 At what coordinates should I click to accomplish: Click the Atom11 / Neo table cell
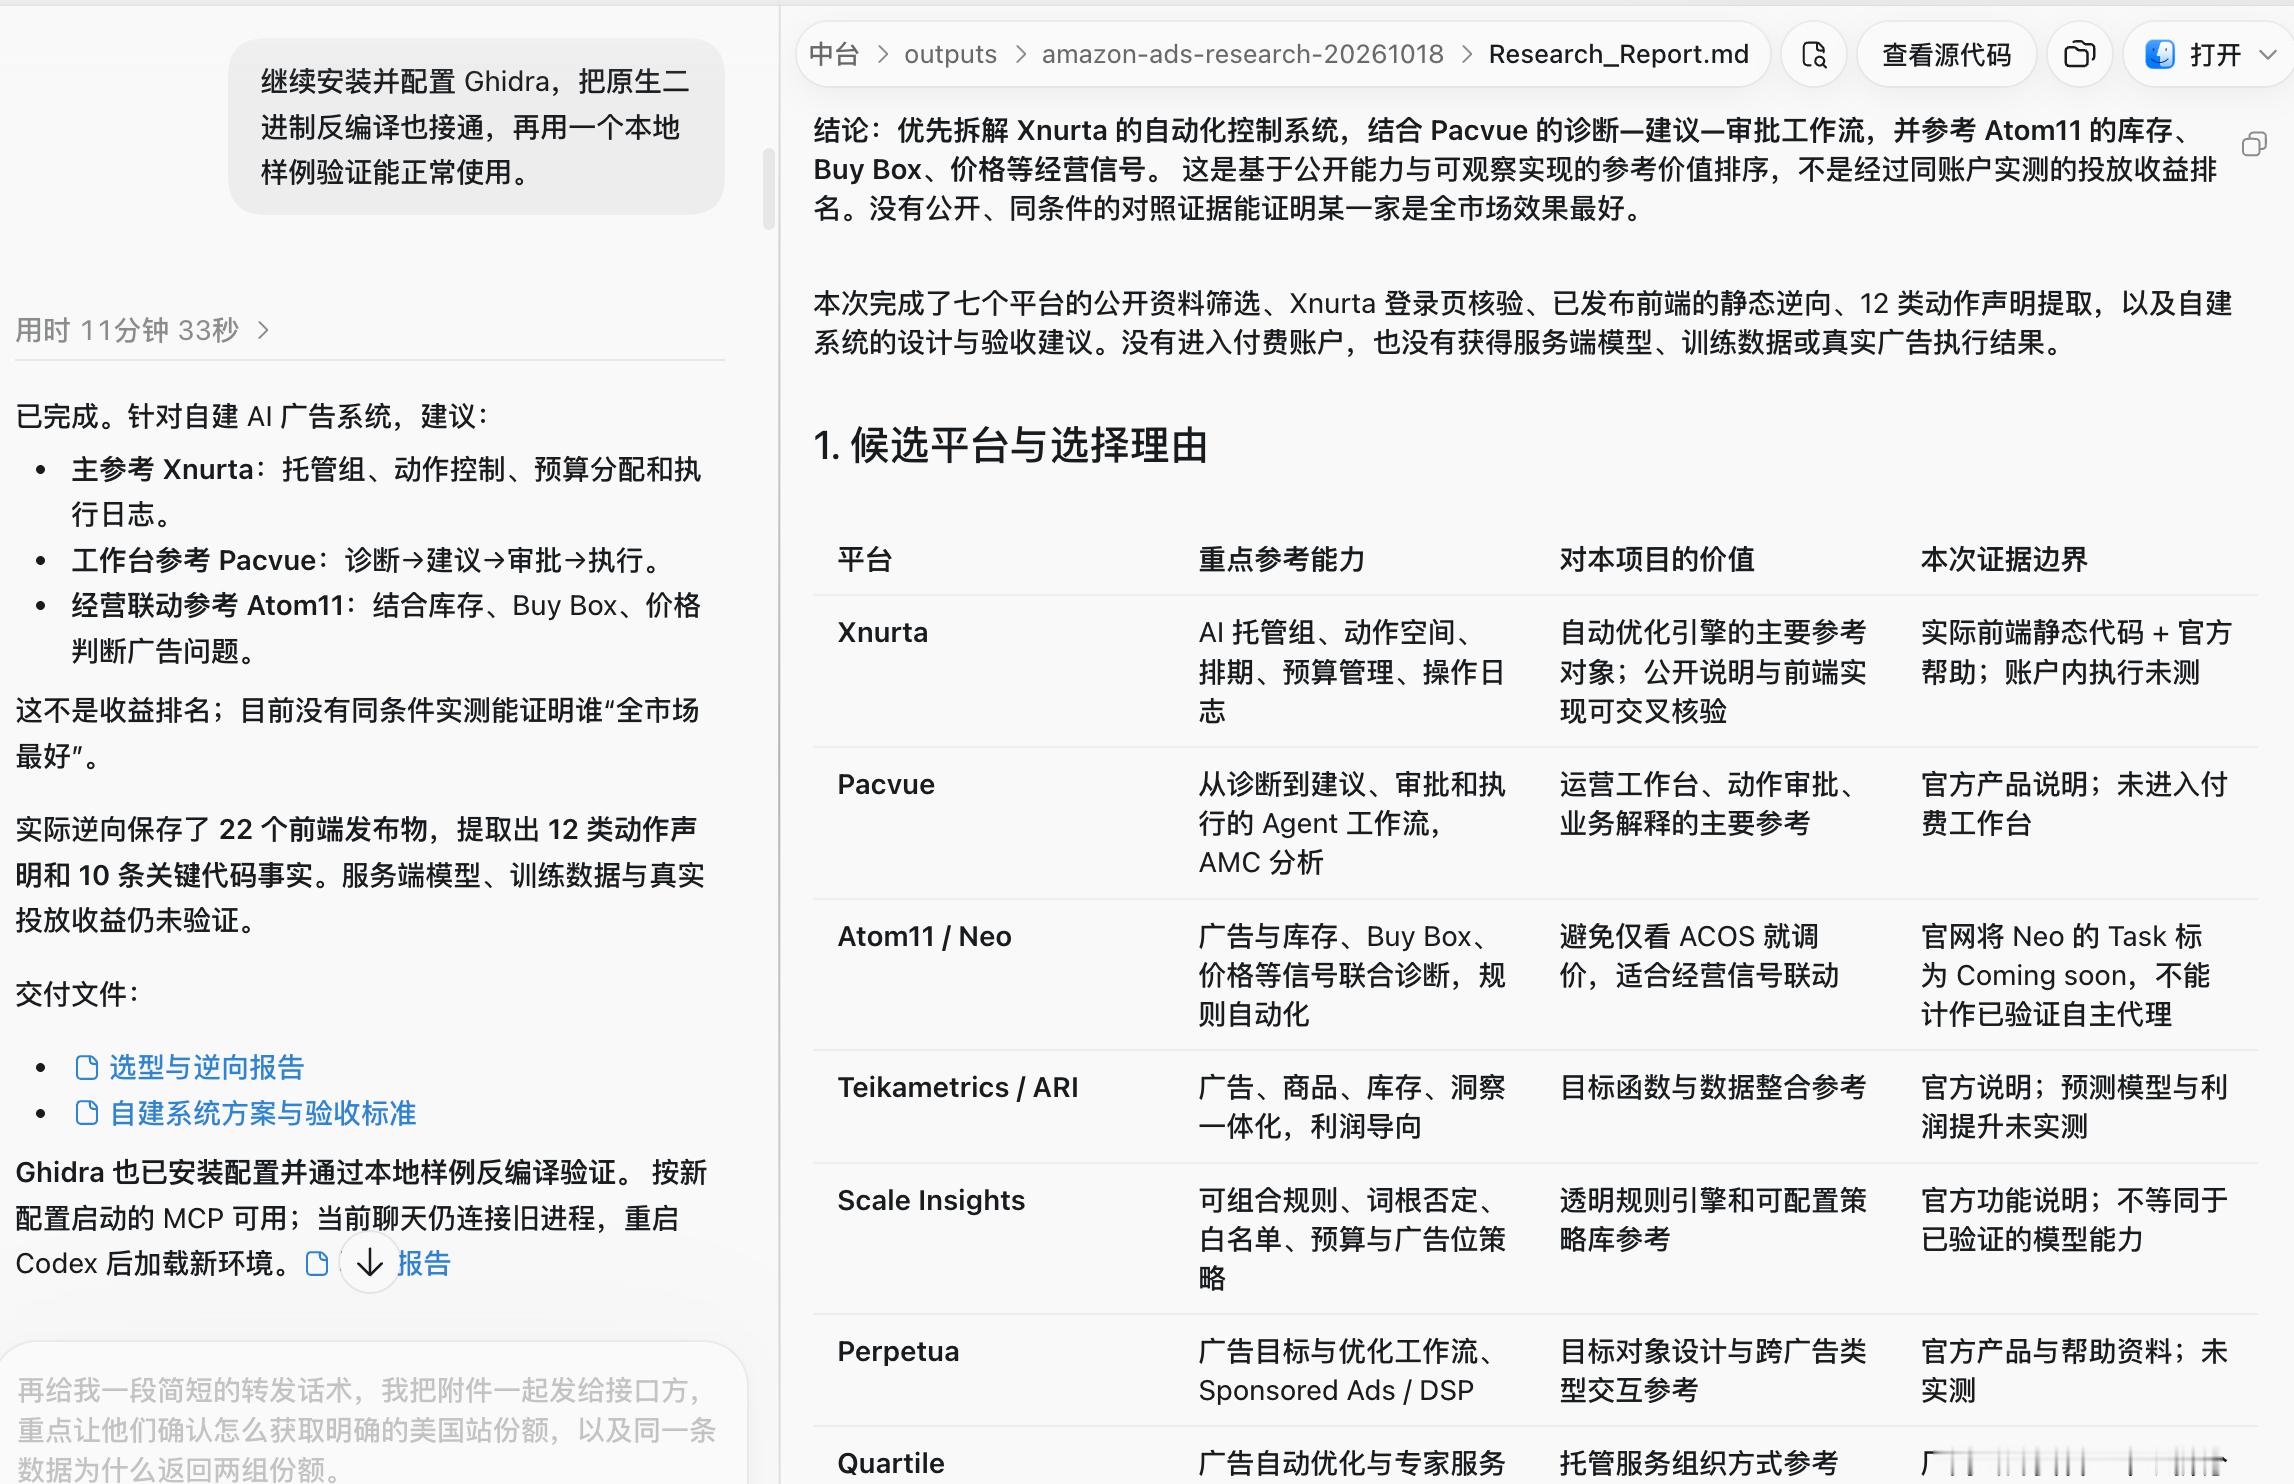click(924, 937)
